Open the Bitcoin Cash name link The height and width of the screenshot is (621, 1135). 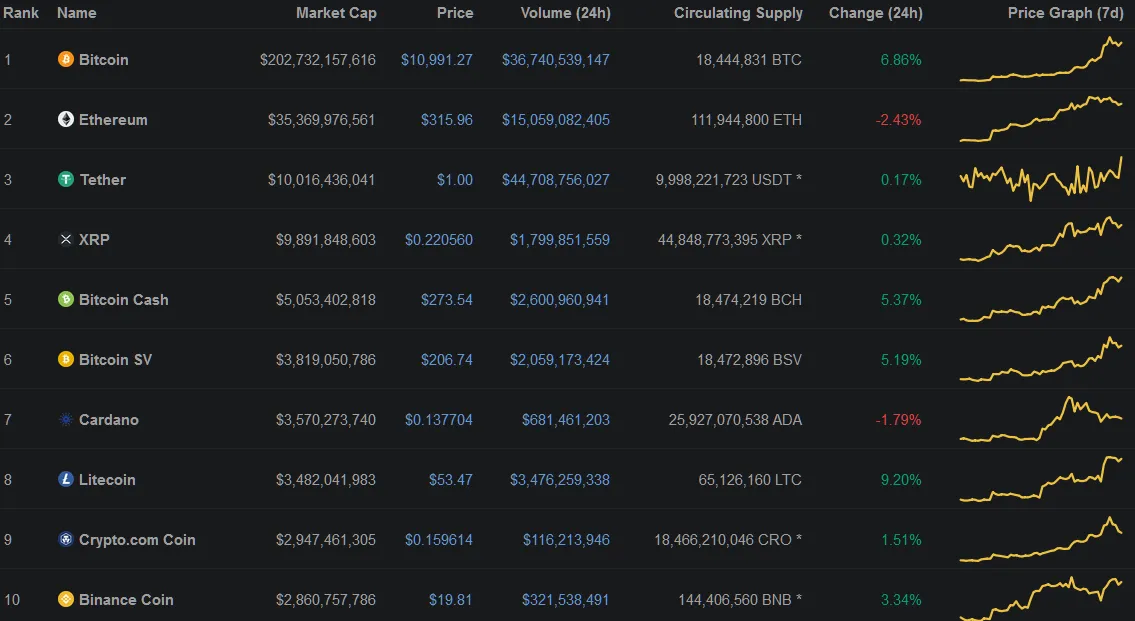[x=124, y=300]
